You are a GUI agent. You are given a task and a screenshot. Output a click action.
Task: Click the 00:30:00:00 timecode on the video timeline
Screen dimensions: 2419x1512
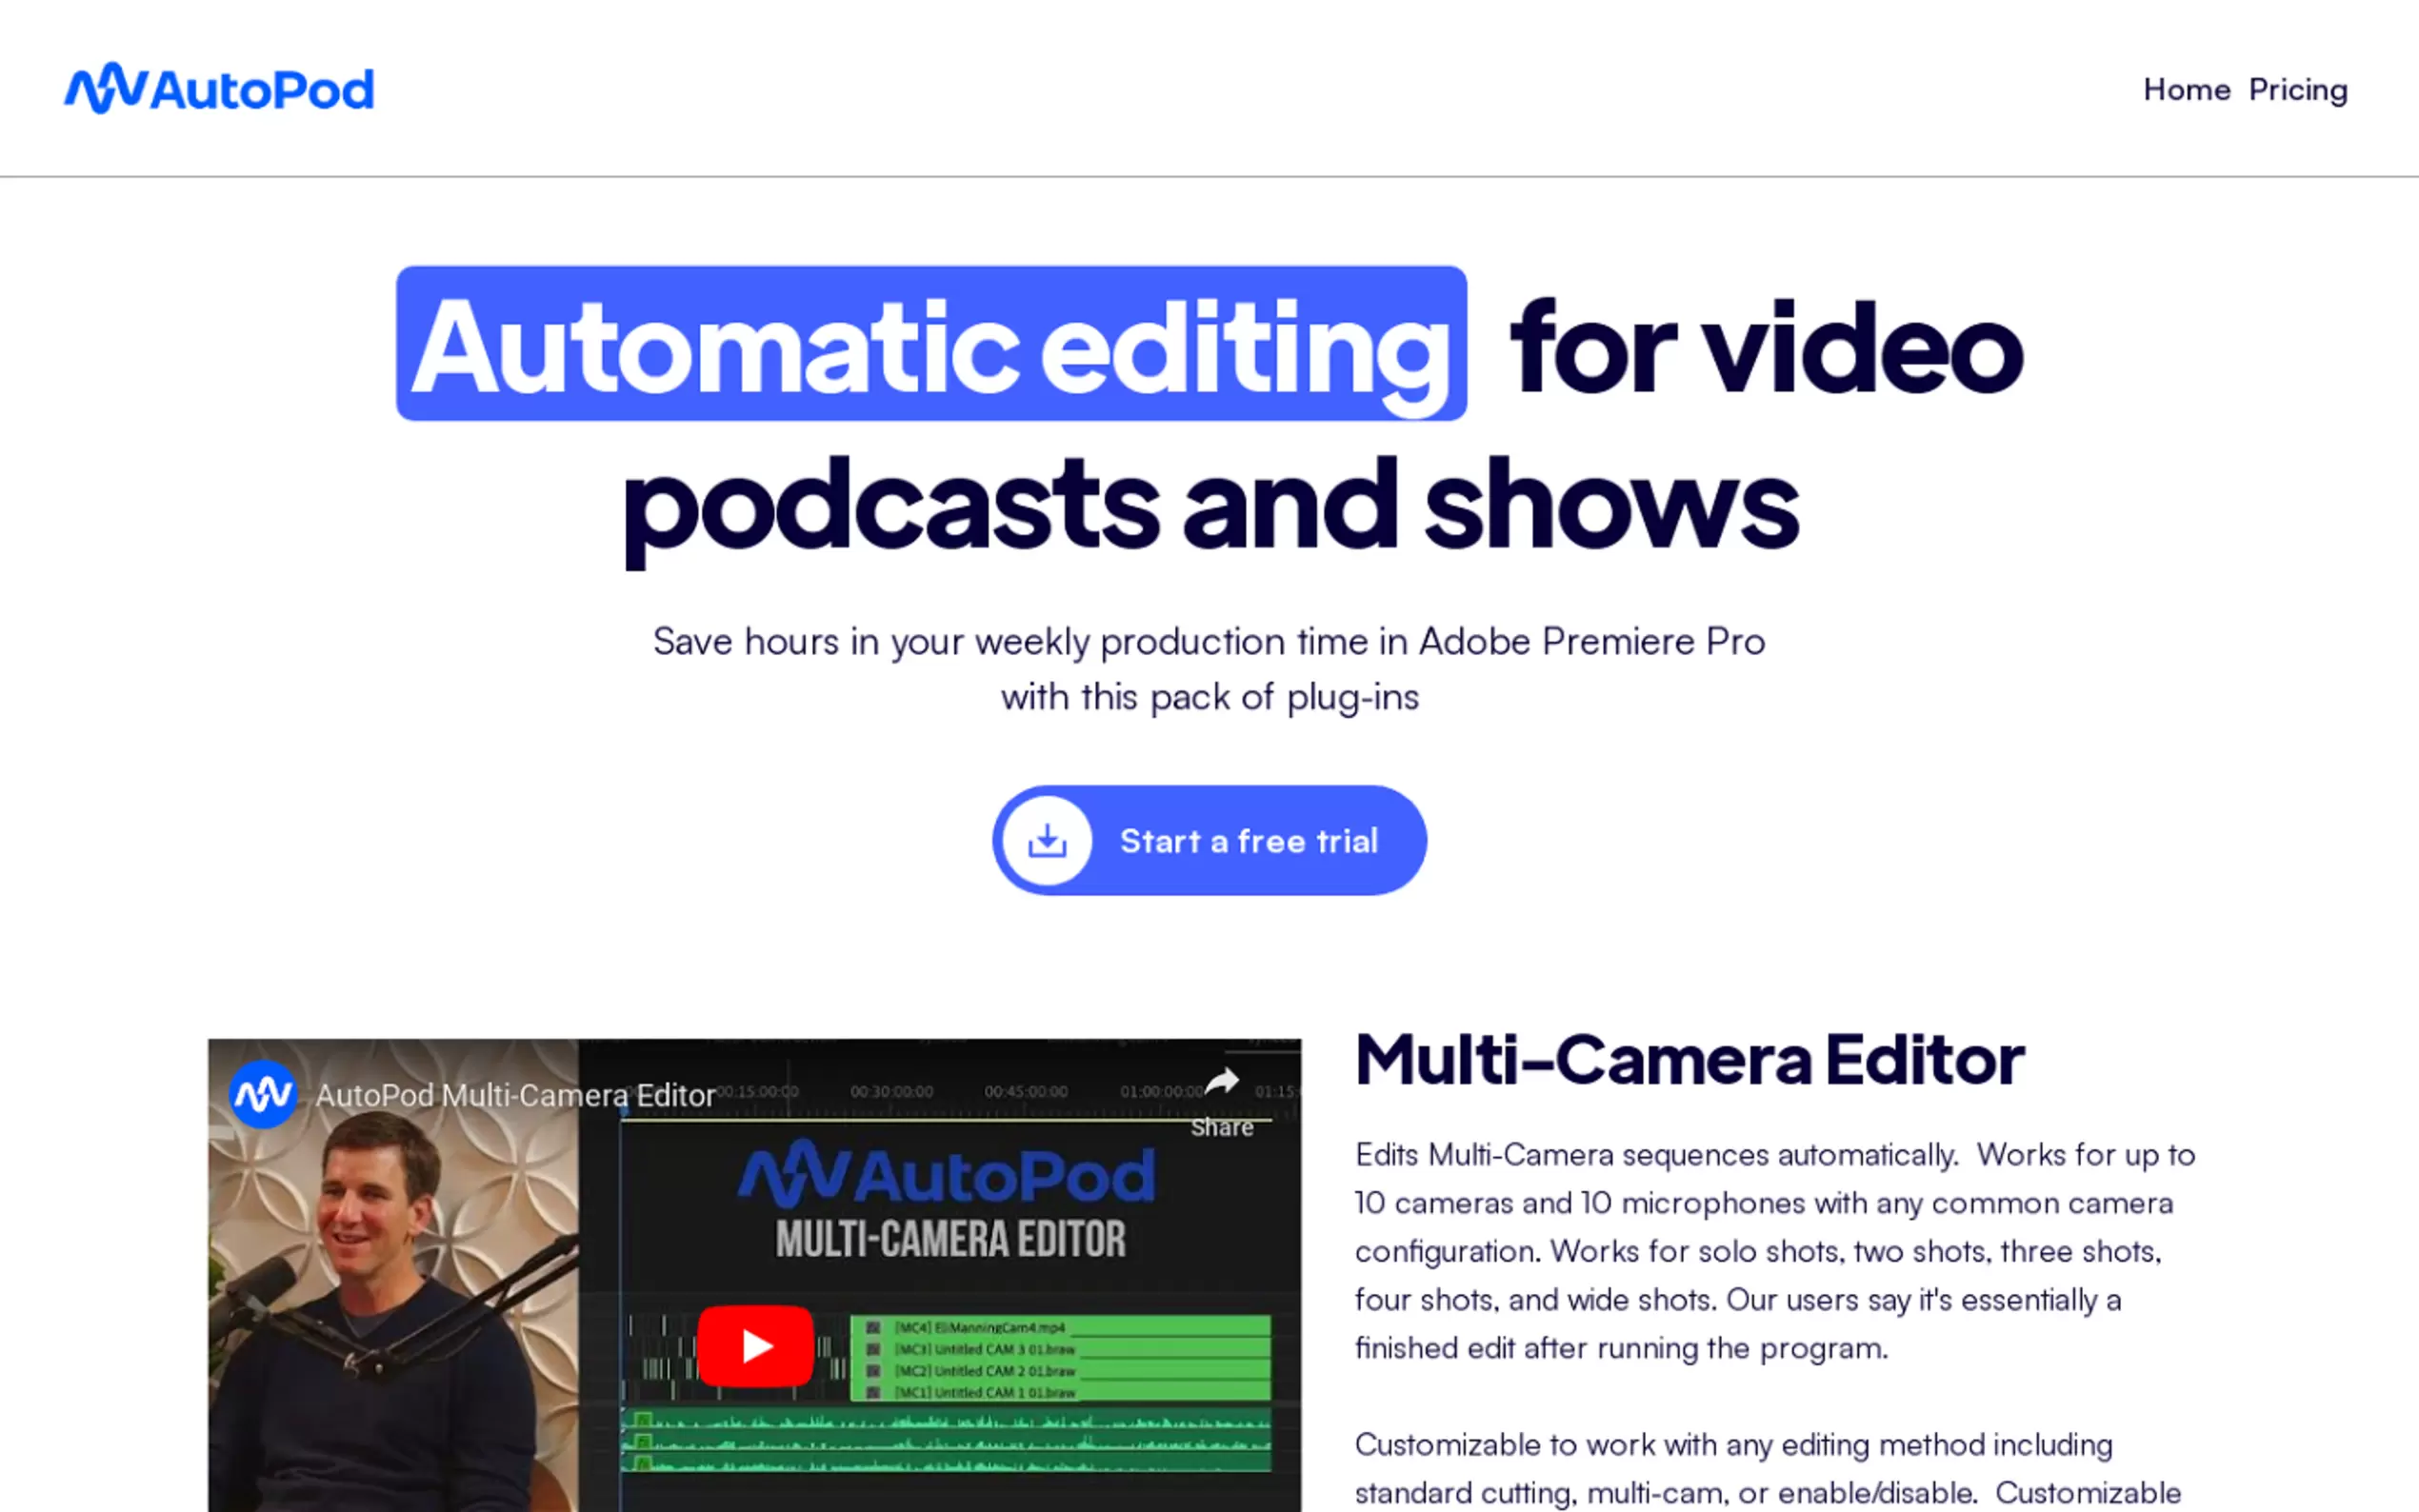point(893,1093)
